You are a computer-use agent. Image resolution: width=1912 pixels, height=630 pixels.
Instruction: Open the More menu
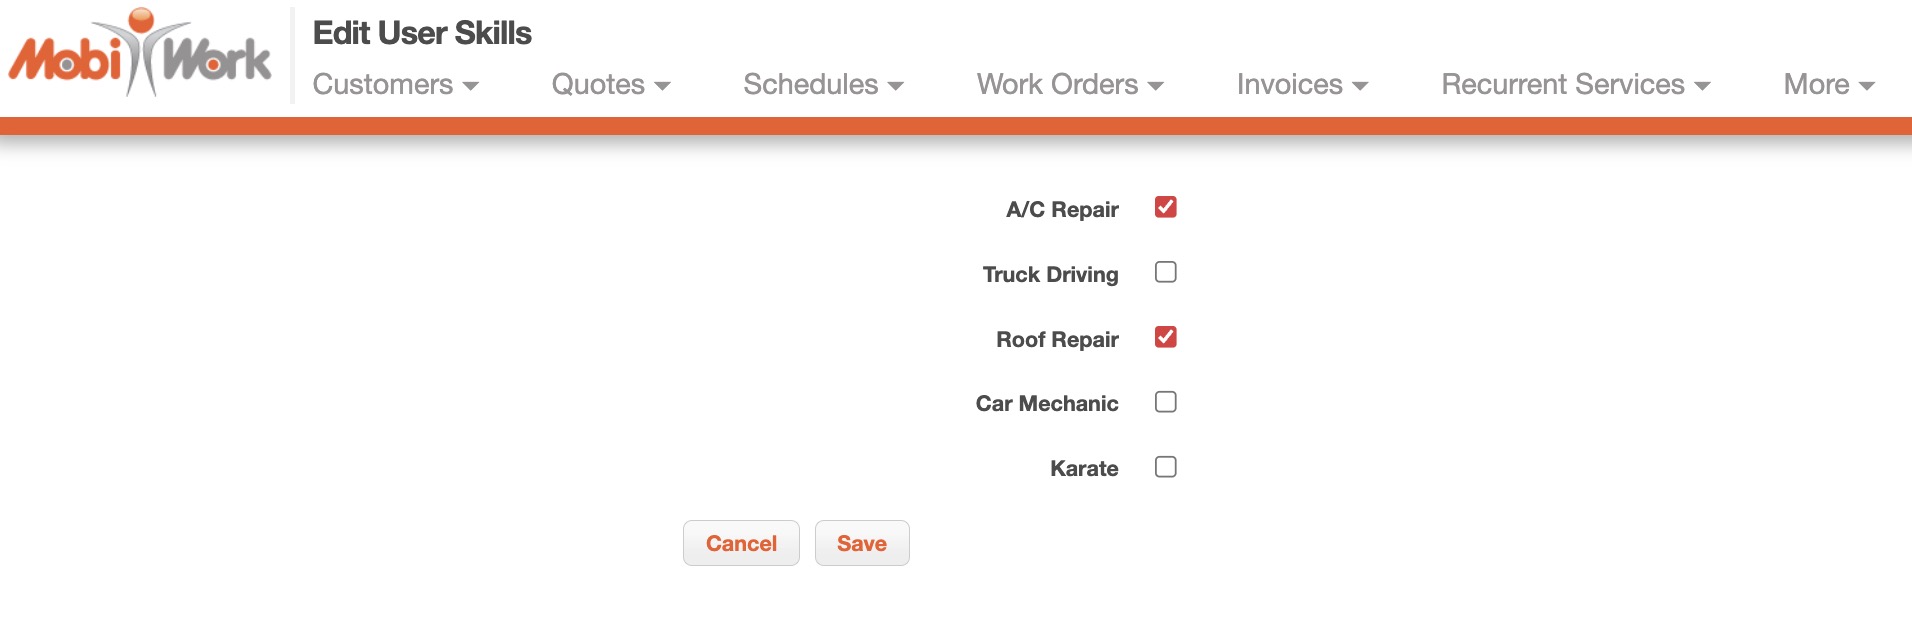click(x=1828, y=85)
